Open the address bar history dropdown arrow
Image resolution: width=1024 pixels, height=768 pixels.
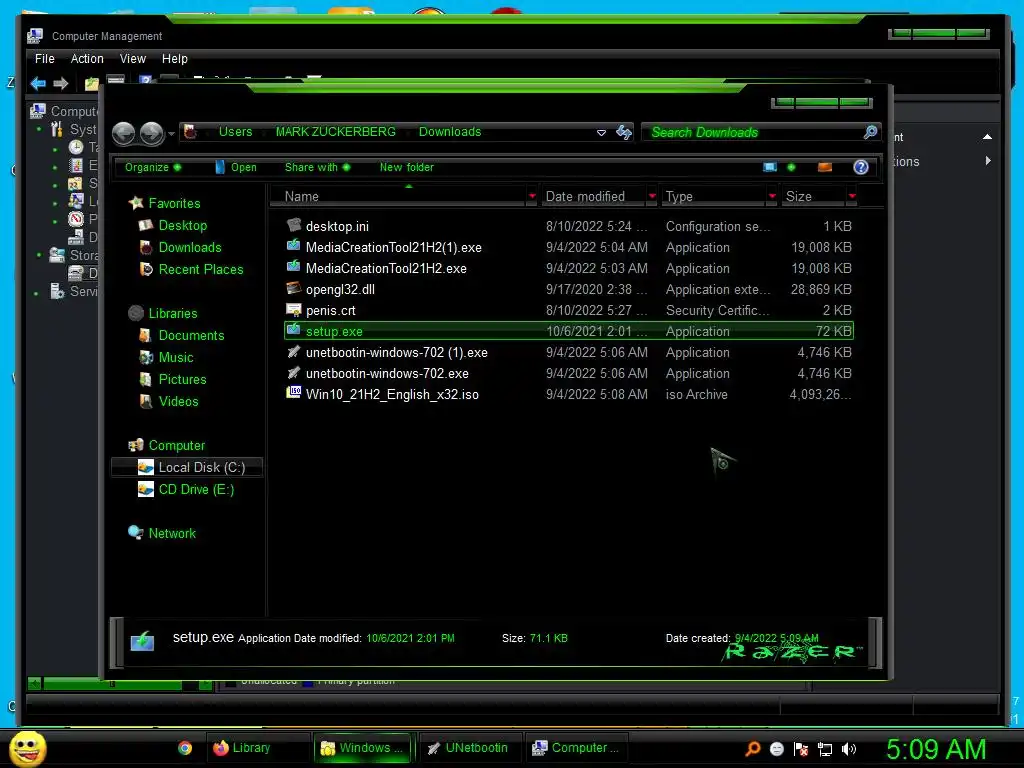pyautogui.click(x=601, y=133)
